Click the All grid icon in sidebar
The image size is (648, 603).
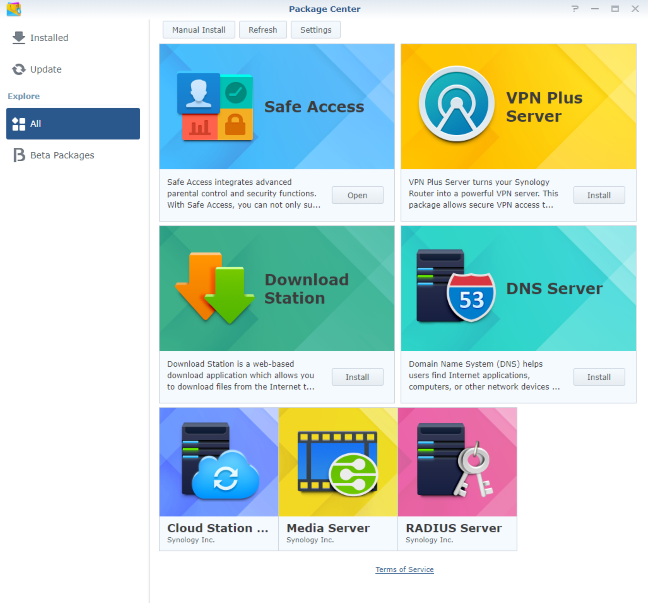[19, 124]
